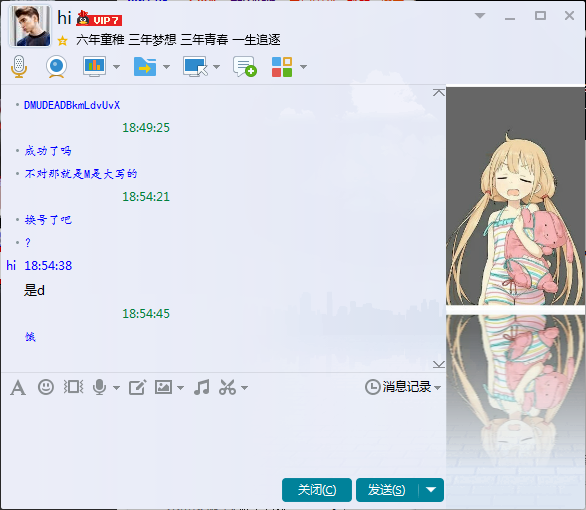Image resolution: width=586 pixels, height=510 pixels.
Task: Click the chat scroll down arrow
Action: click(439, 364)
